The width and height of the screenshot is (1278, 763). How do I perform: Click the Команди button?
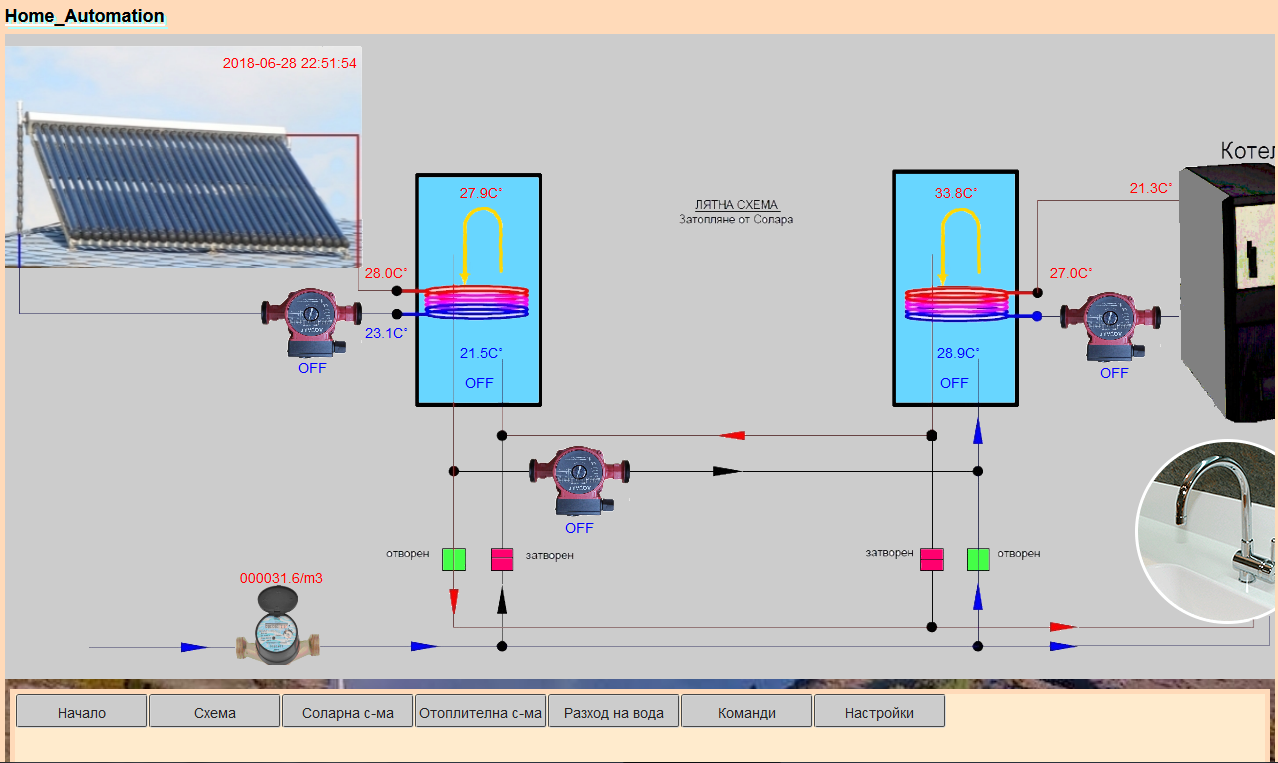[747, 712]
